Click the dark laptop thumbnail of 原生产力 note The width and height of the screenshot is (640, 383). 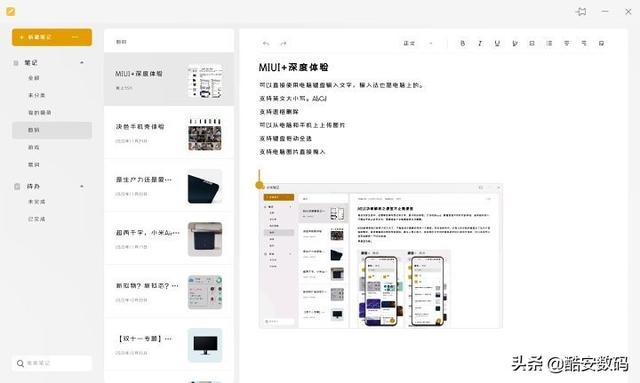205,187
